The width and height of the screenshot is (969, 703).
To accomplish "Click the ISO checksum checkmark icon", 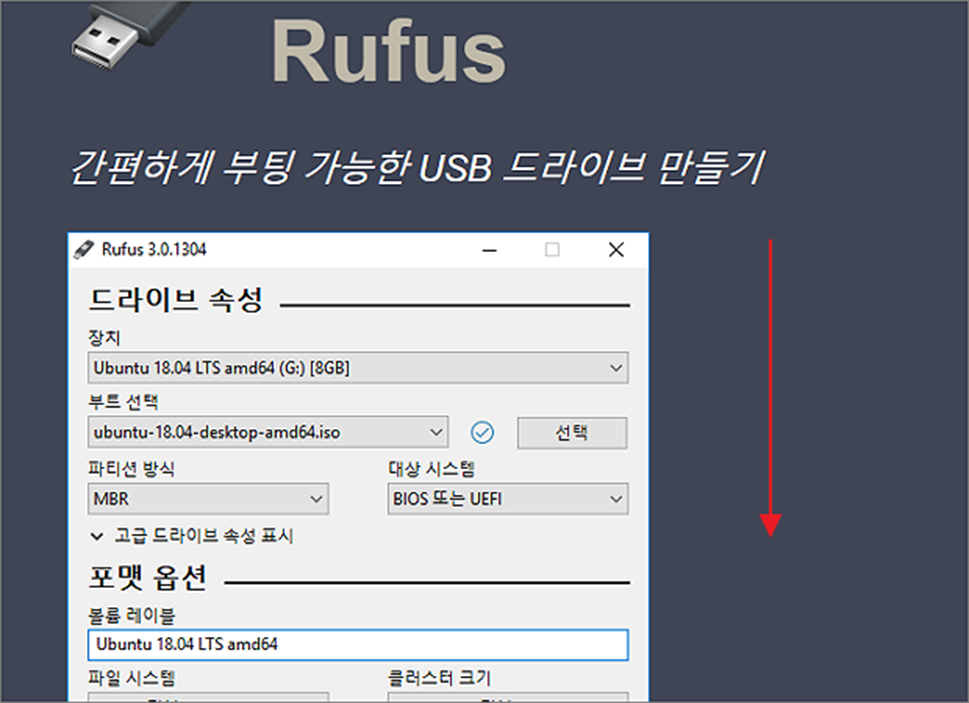I will [x=482, y=432].
